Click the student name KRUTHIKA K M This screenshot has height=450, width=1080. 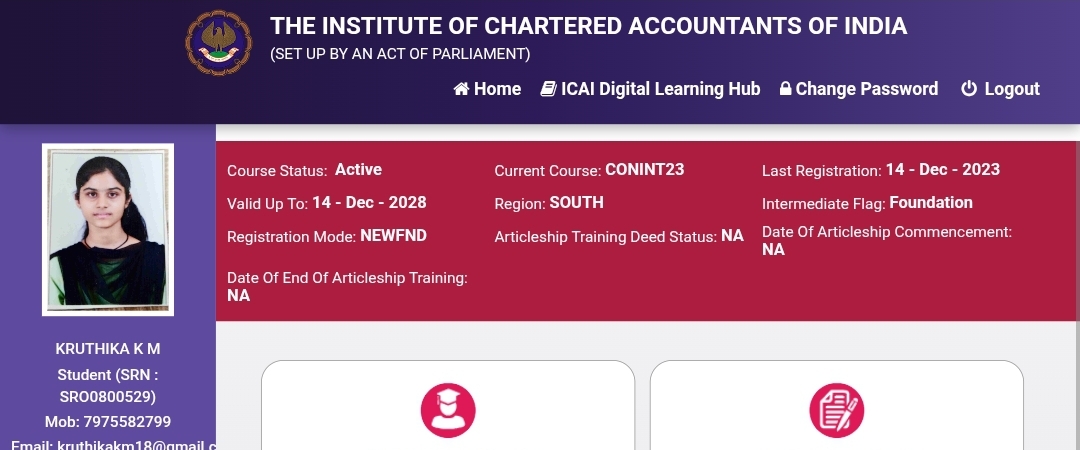coord(108,349)
